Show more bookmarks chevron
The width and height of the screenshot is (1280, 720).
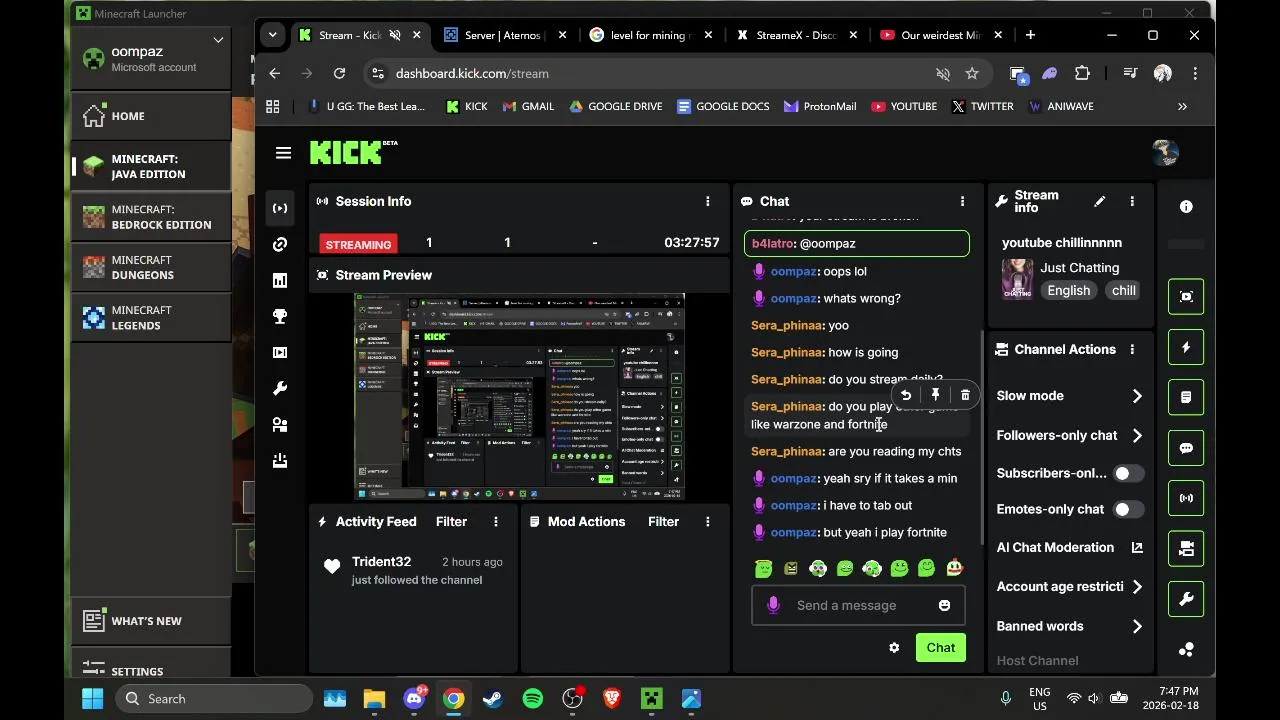coord(1182,106)
